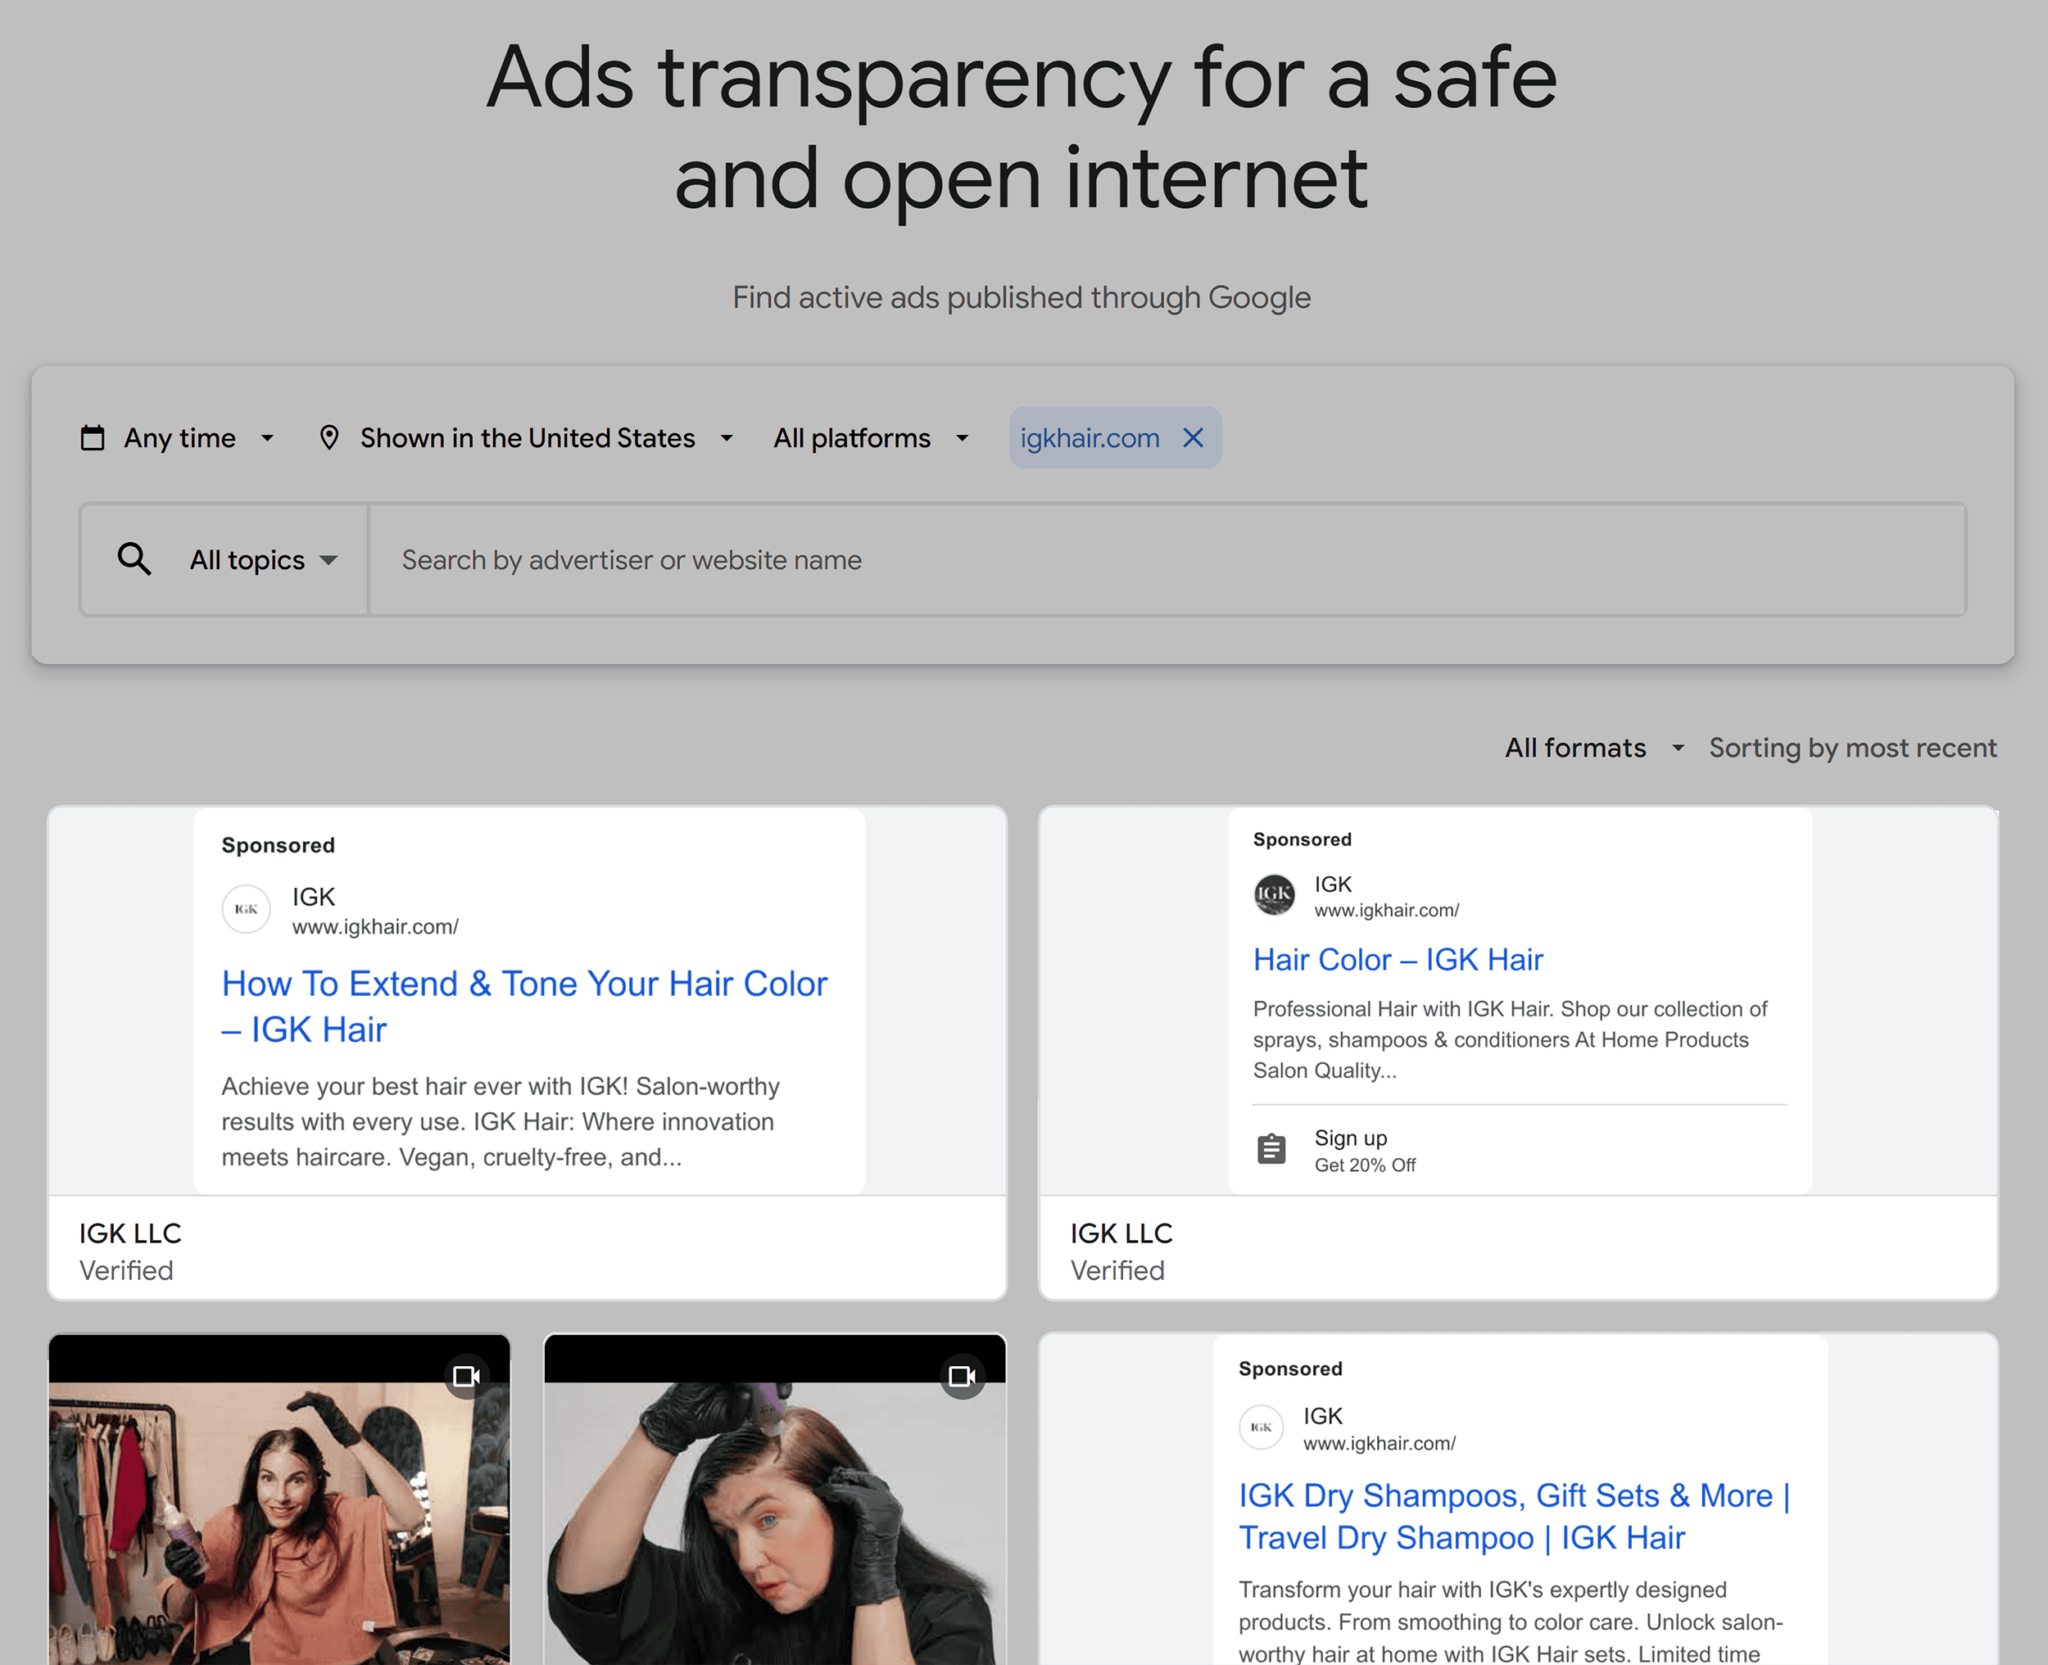The height and width of the screenshot is (1665, 2048).
Task: Click the search magnifier icon
Action: click(136, 559)
